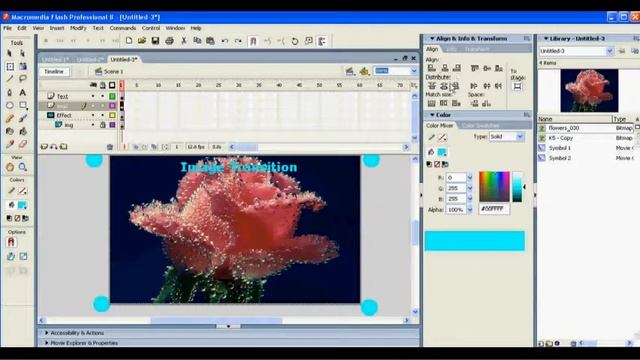Toggle the To stage align button

(x=517, y=86)
